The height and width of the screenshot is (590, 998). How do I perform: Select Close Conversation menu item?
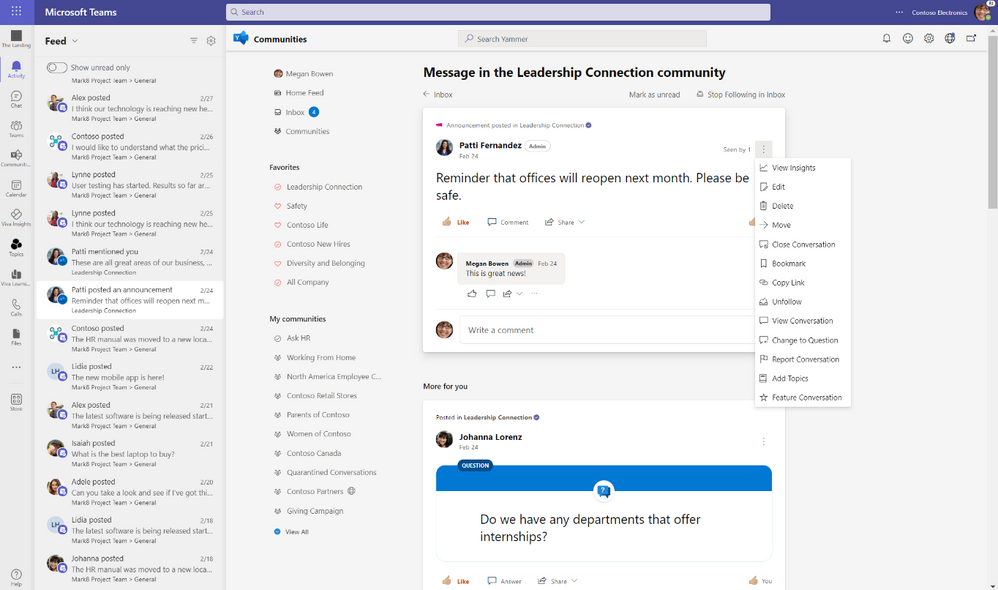(x=803, y=244)
